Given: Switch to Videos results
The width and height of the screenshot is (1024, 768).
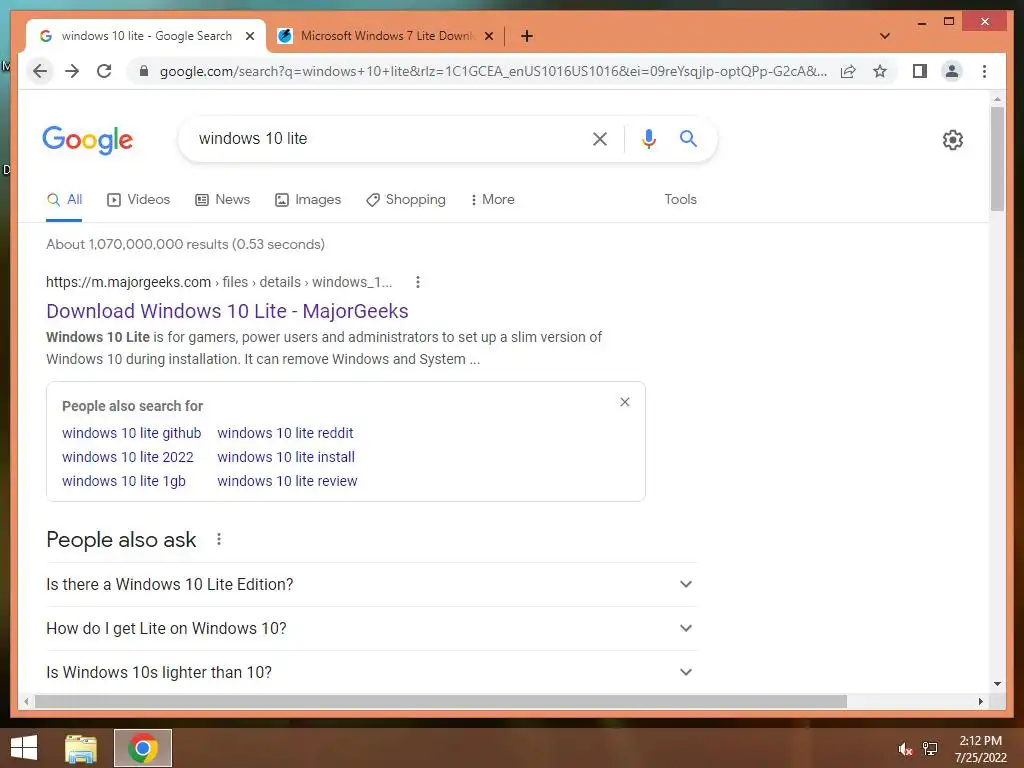Looking at the screenshot, I should (138, 200).
